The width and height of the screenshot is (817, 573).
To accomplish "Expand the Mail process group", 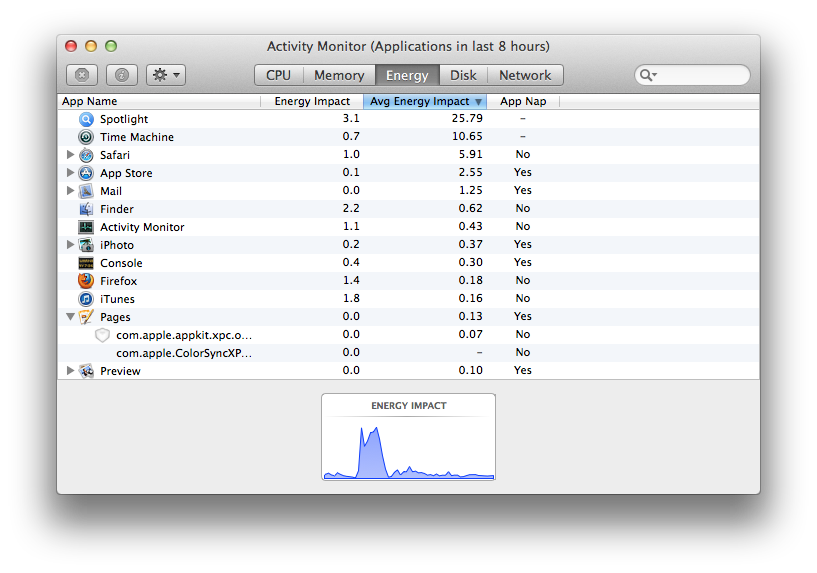I will (x=70, y=191).
